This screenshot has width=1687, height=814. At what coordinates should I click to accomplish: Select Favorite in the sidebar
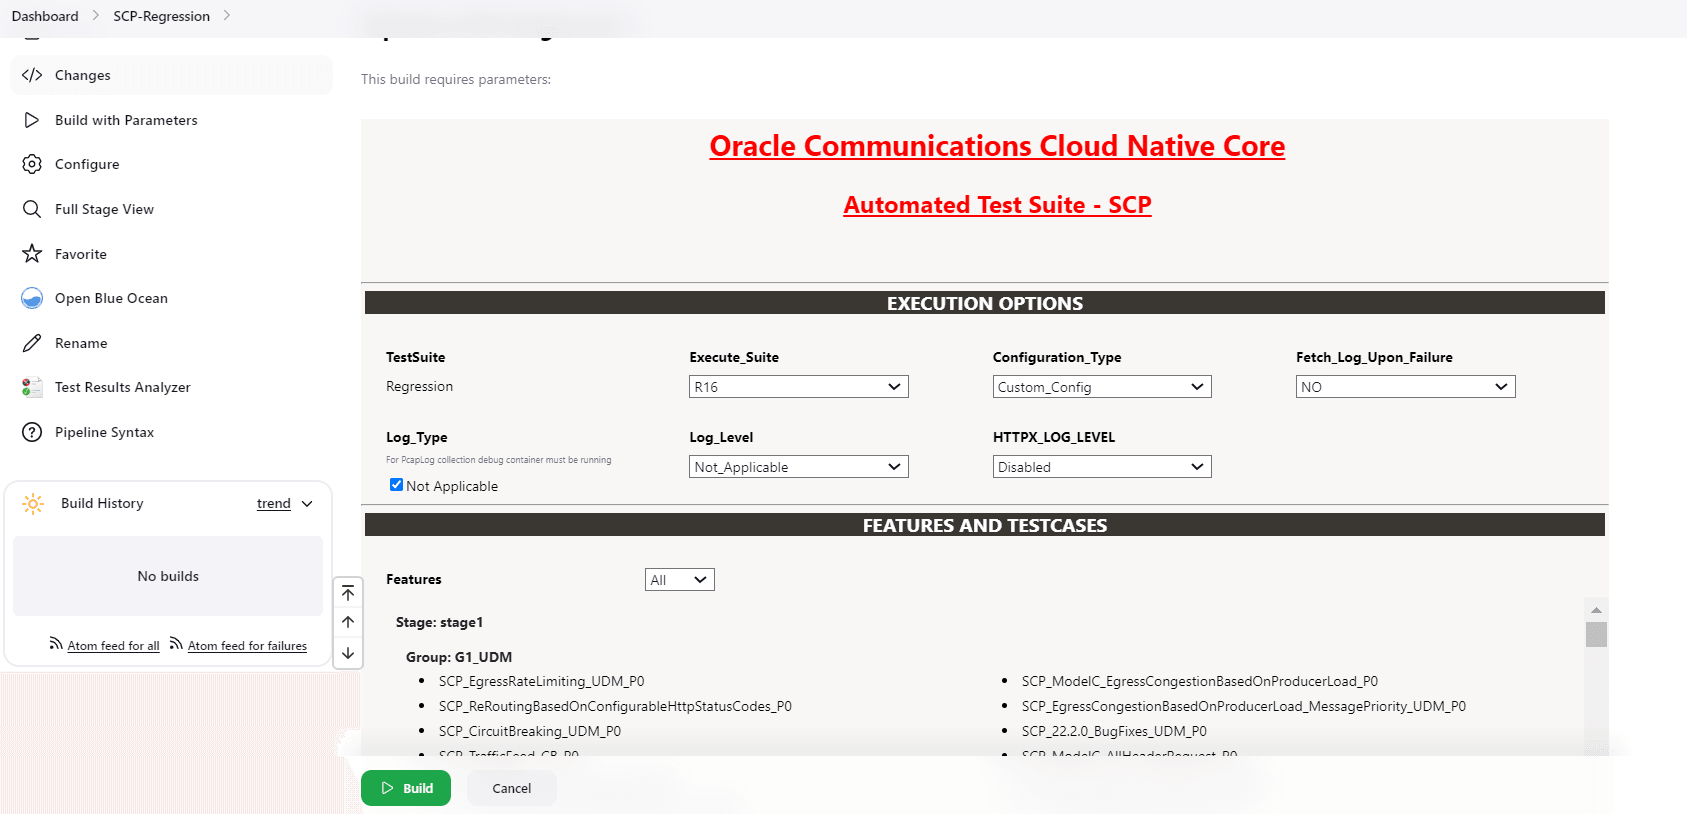(x=171, y=254)
